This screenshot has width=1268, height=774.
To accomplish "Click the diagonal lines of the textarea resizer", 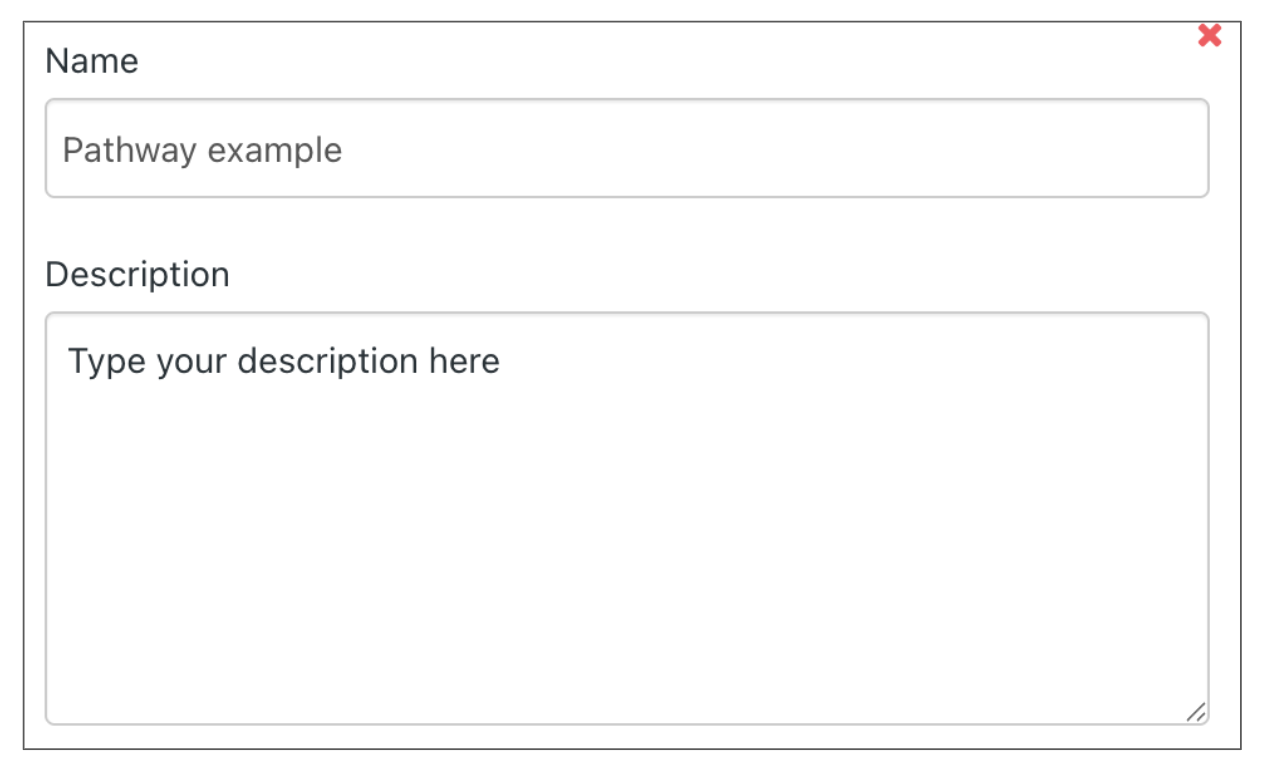I will point(1195,711).
